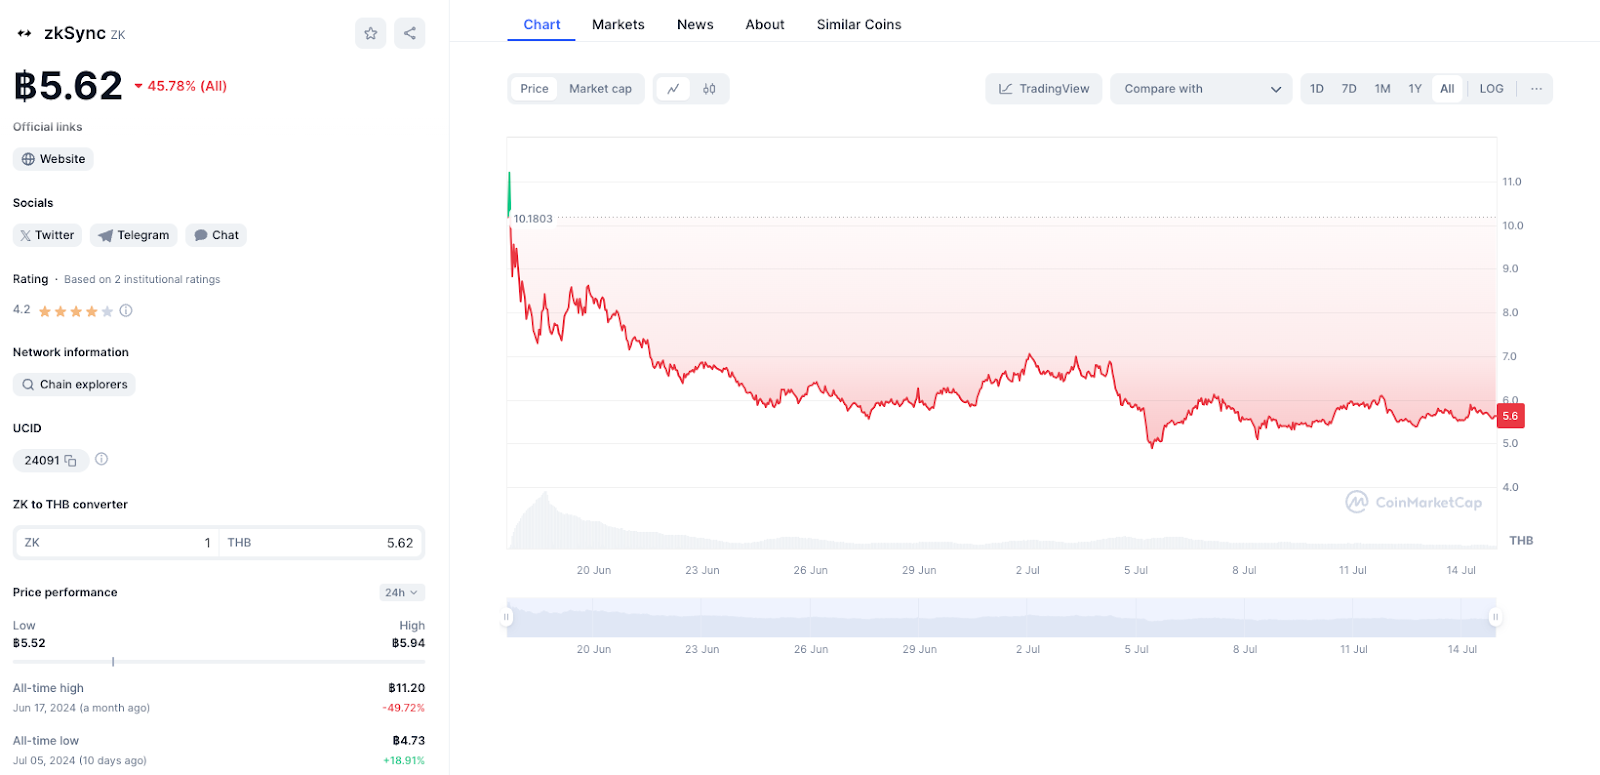The height and width of the screenshot is (775, 1600).
Task: Click the left handle of chart range slider
Action: click(507, 617)
